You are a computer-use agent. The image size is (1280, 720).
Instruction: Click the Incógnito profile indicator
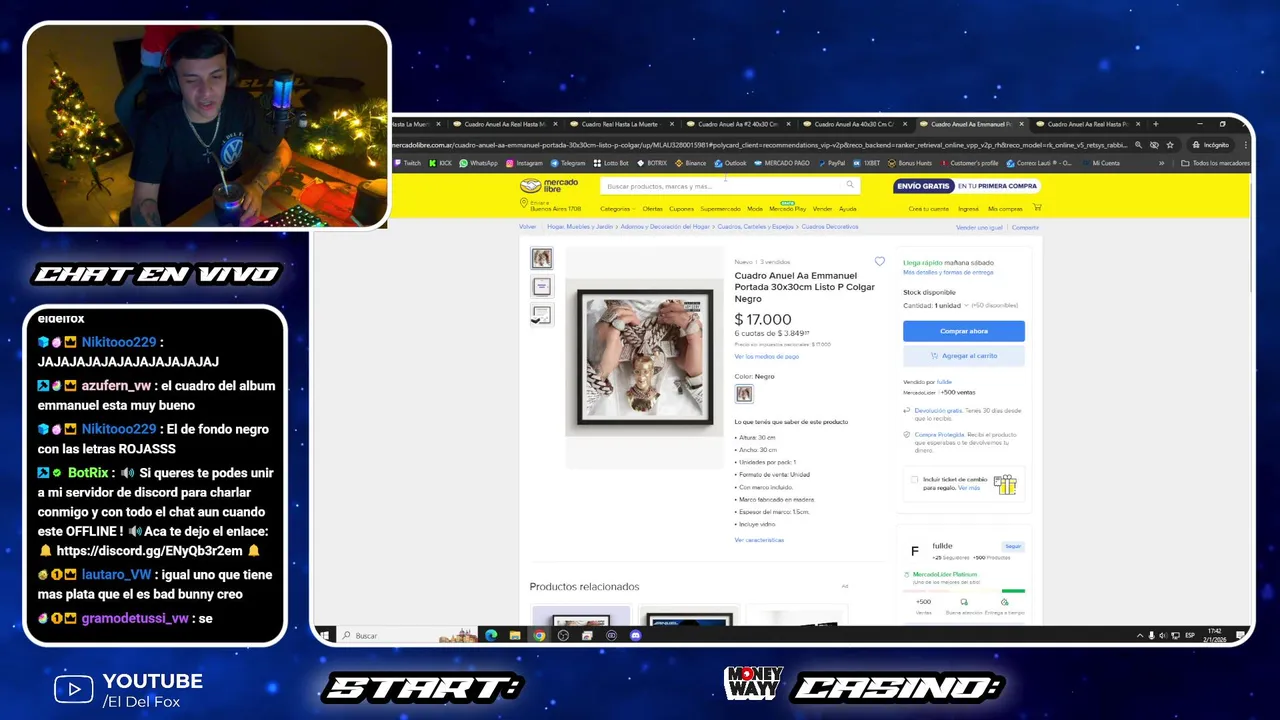(x=1211, y=145)
